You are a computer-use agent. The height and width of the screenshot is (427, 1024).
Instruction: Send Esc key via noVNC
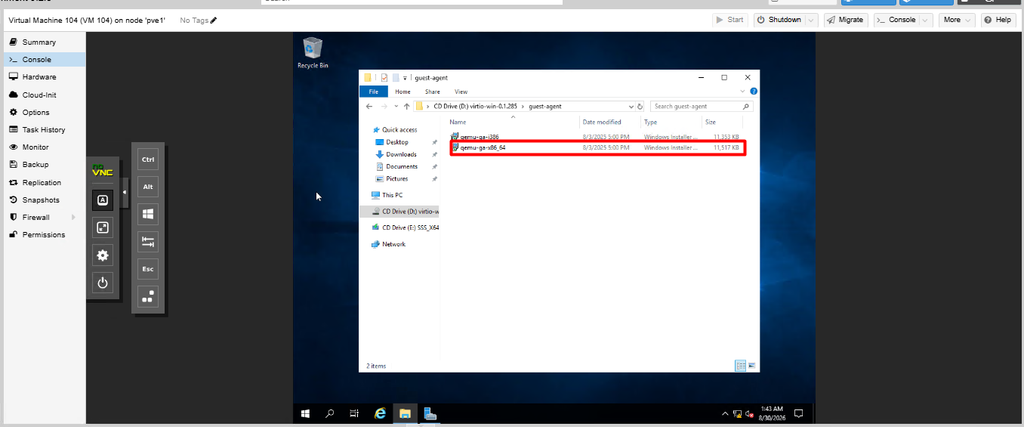click(148, 269)
